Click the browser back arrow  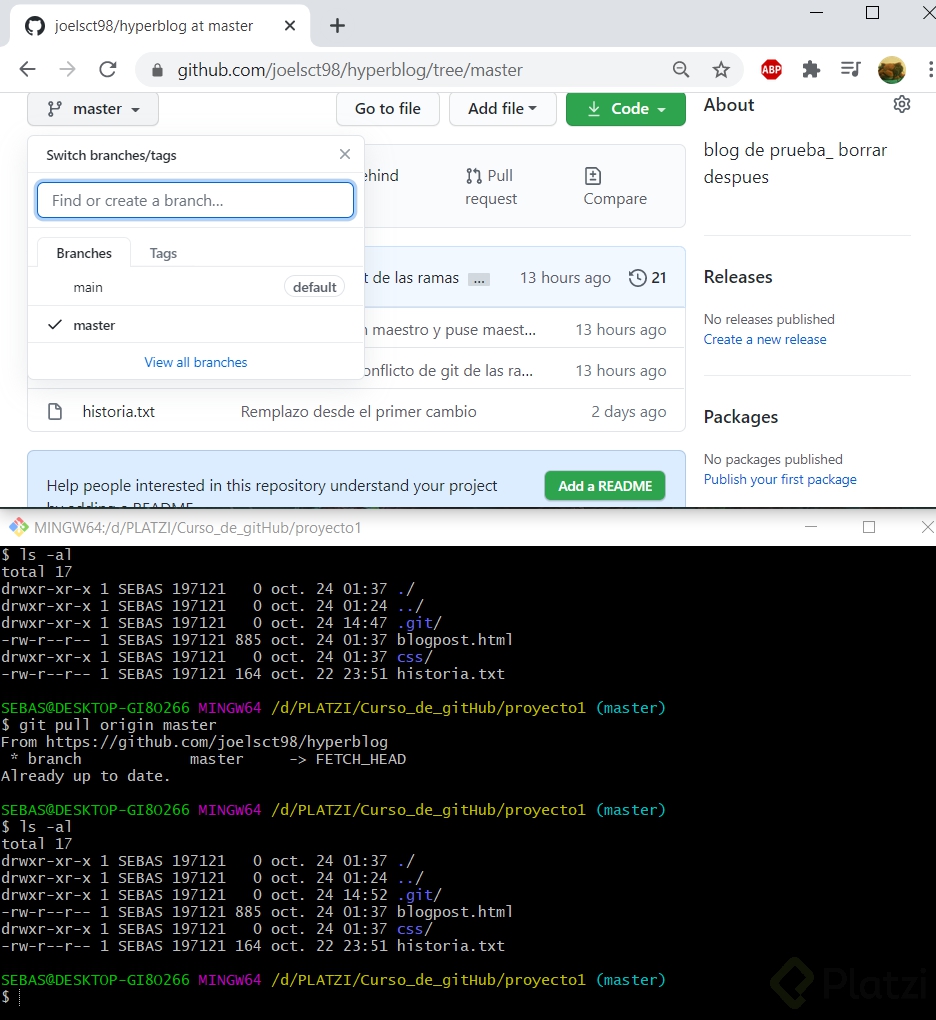27,69
